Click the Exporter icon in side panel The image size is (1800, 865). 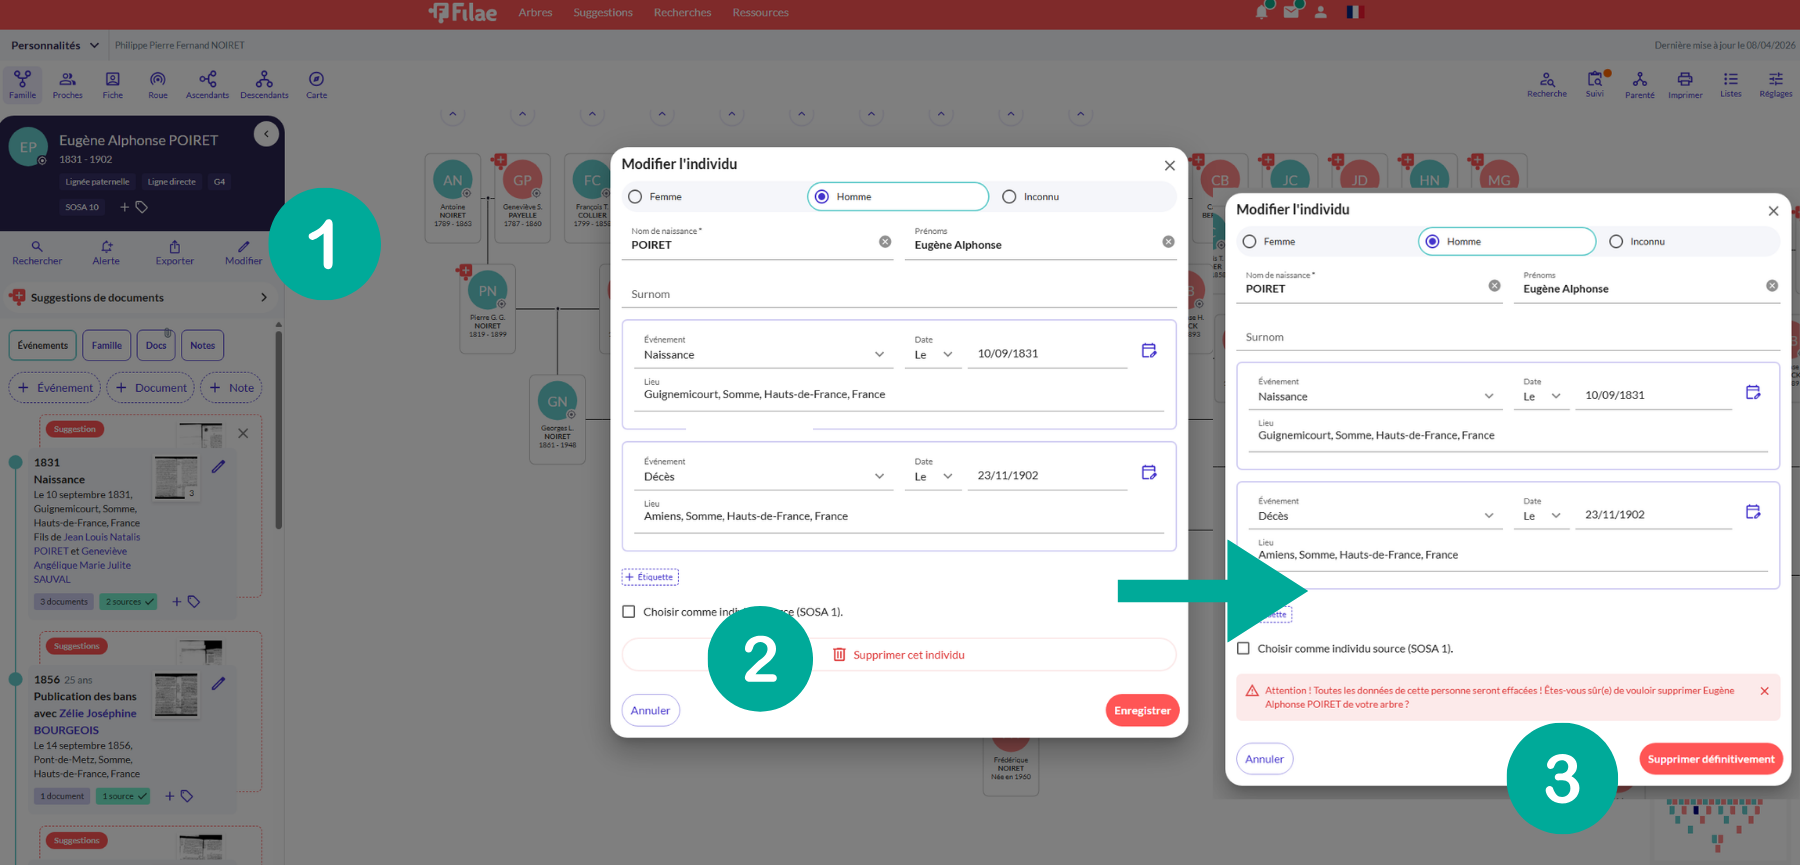tap(174, 252)
